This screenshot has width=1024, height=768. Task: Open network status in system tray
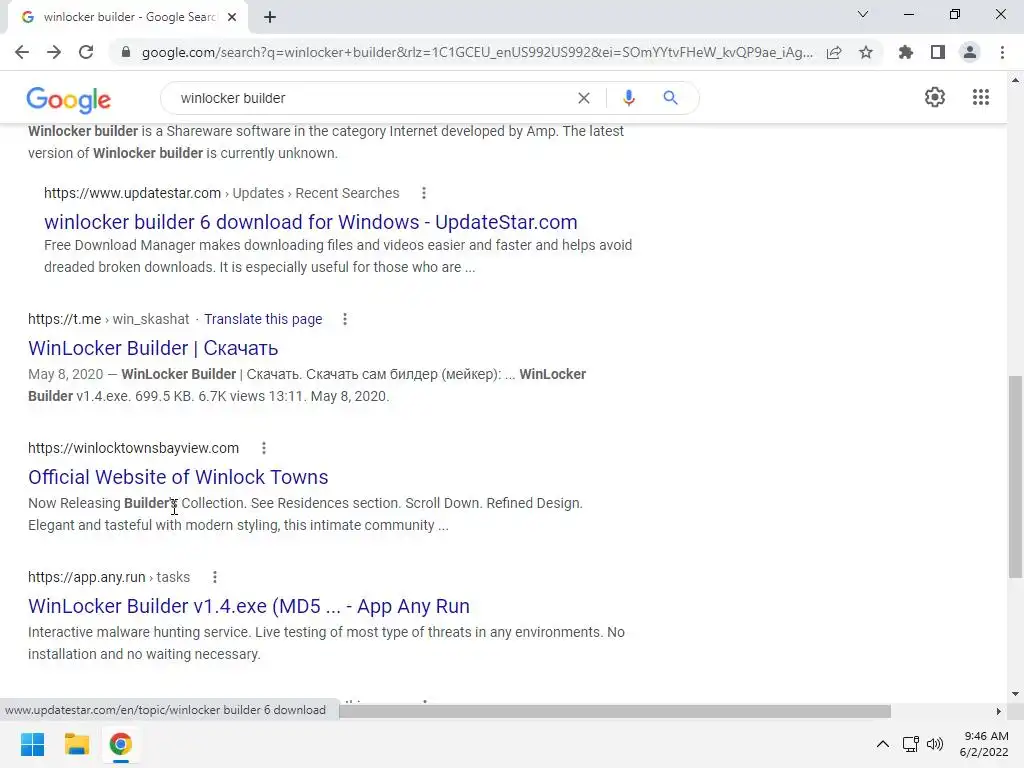[910, 744]
